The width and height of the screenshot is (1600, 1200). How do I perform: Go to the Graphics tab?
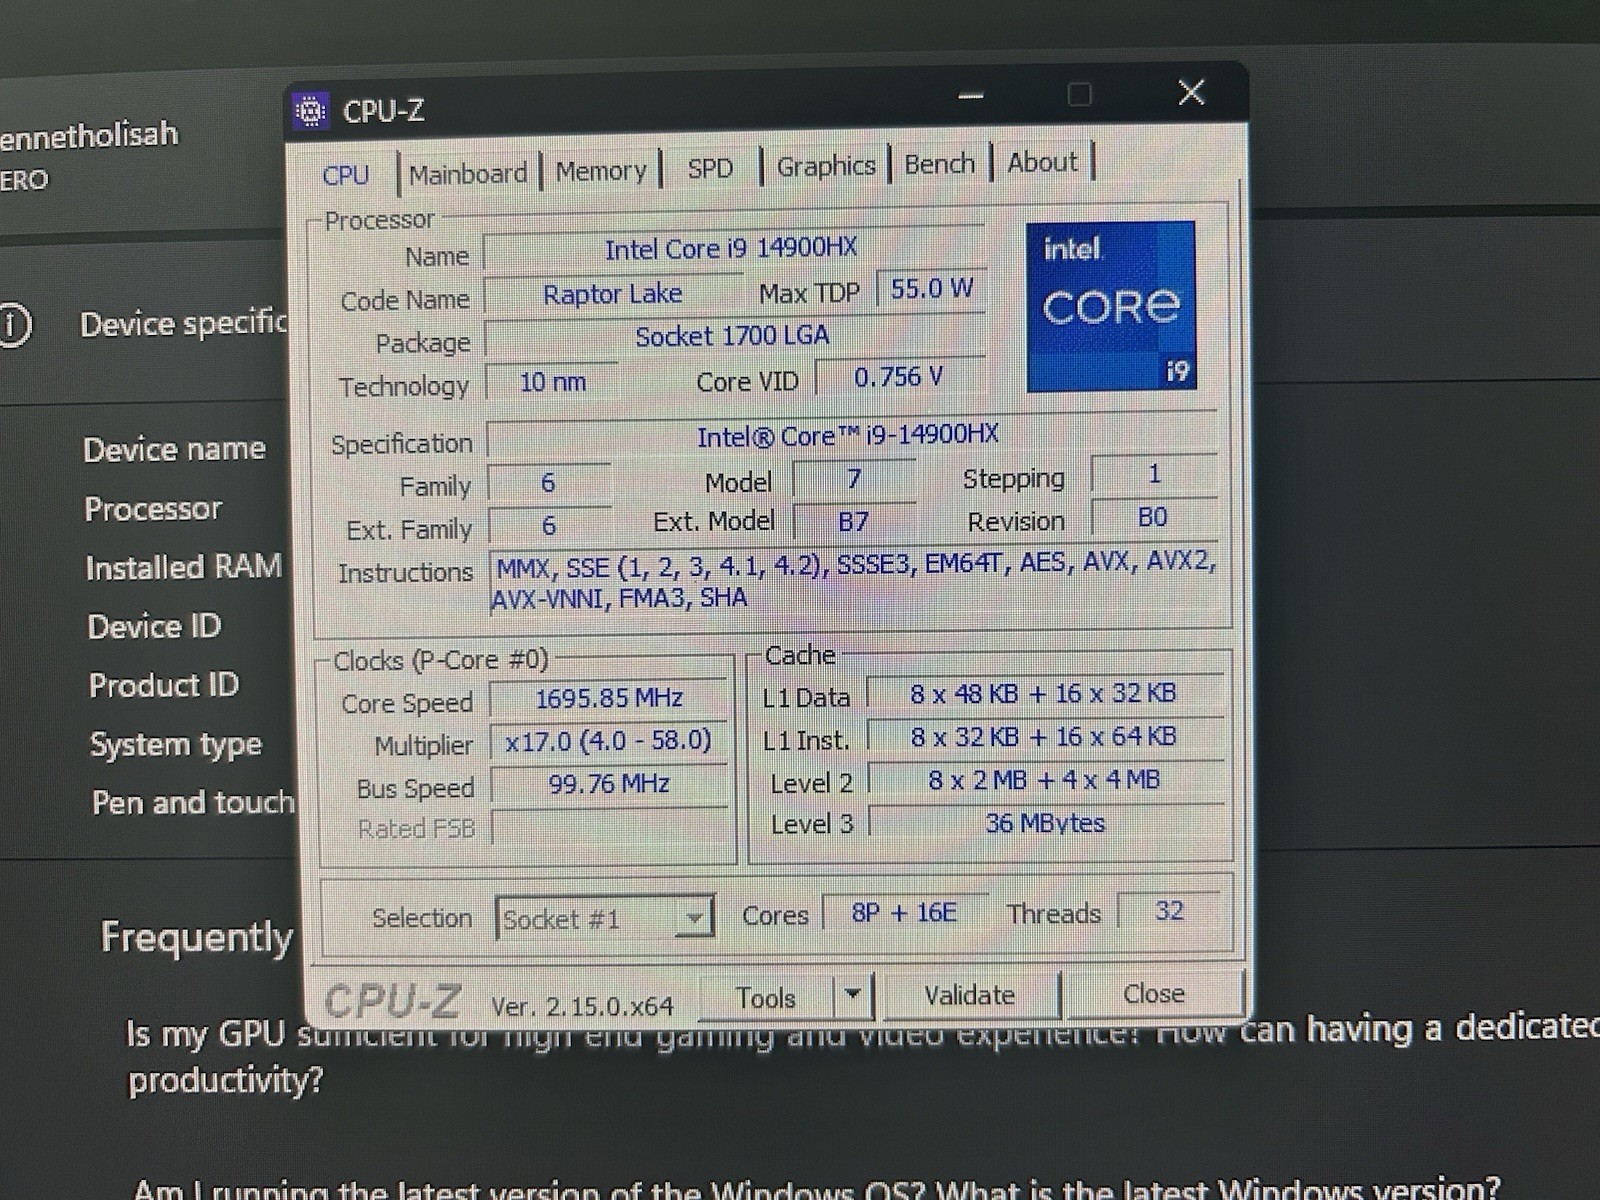826,166
